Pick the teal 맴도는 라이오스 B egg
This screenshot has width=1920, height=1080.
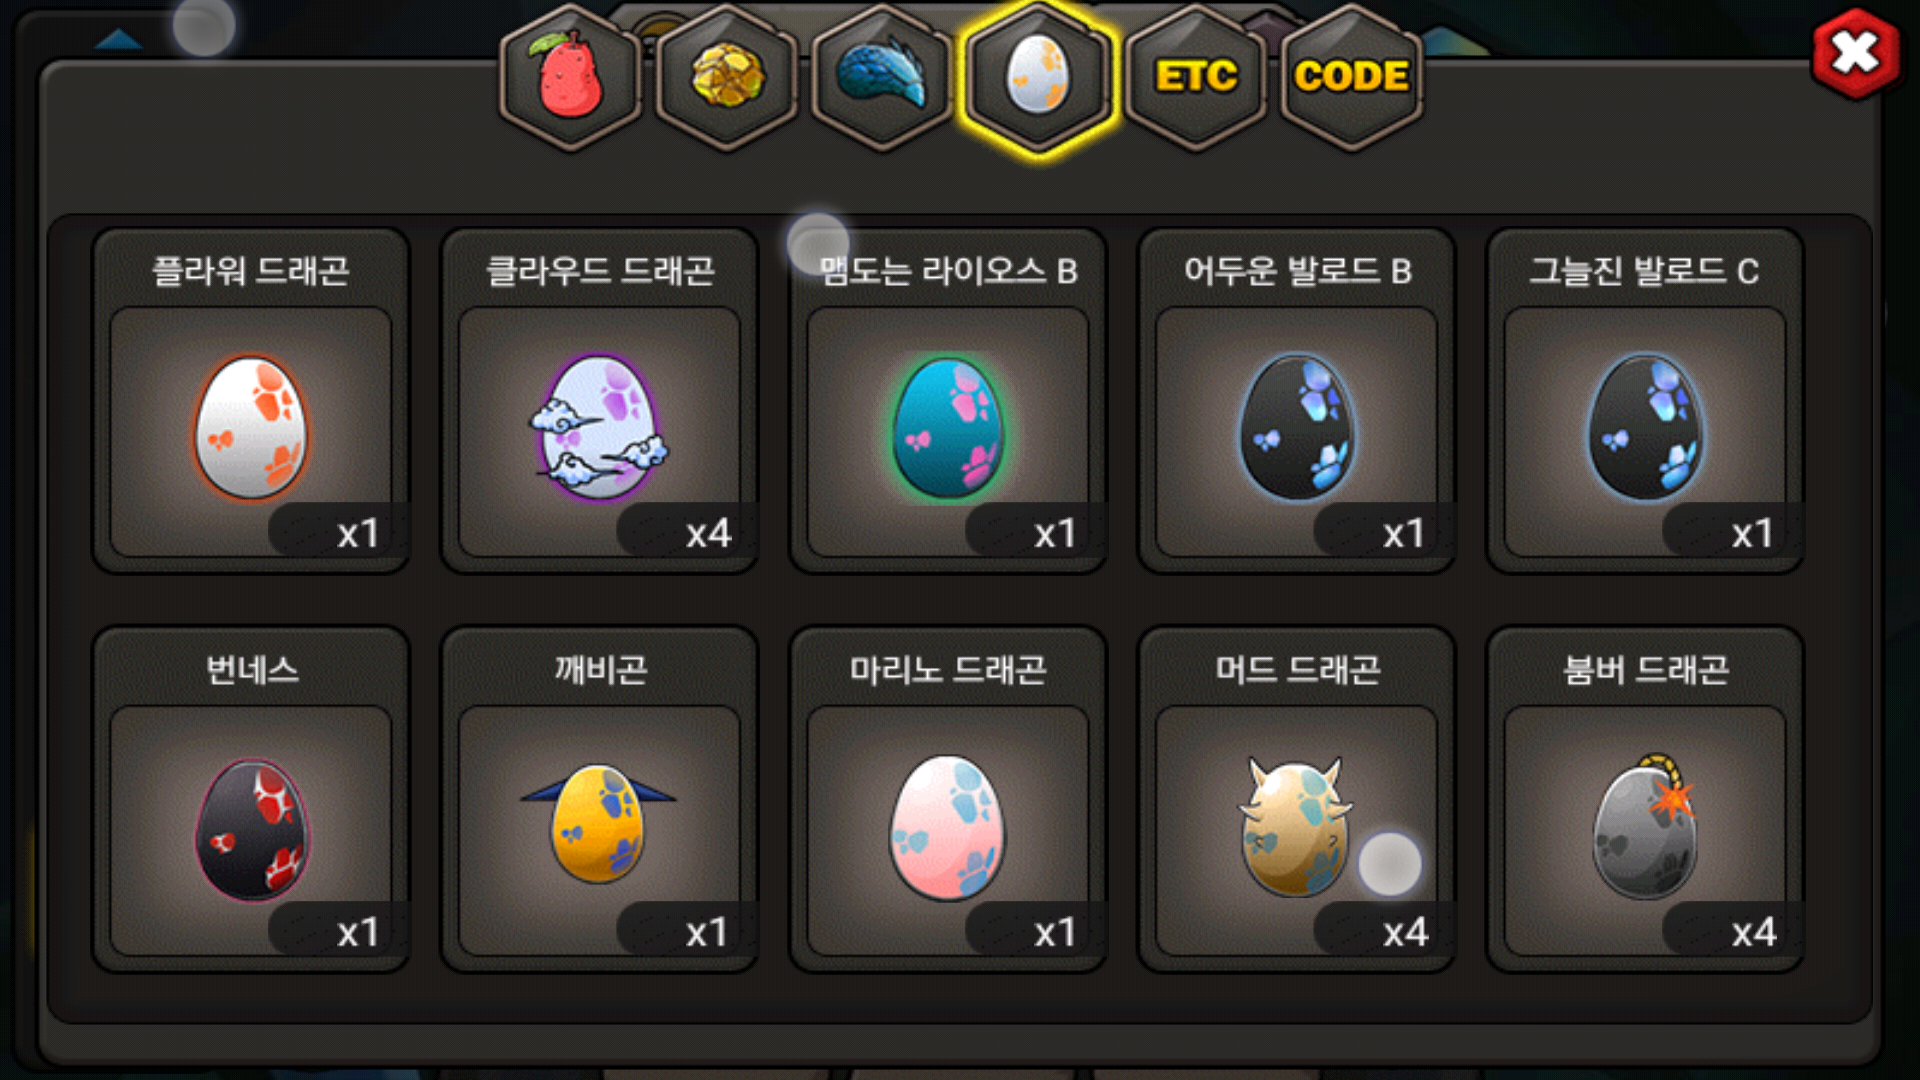coord(948,428)
